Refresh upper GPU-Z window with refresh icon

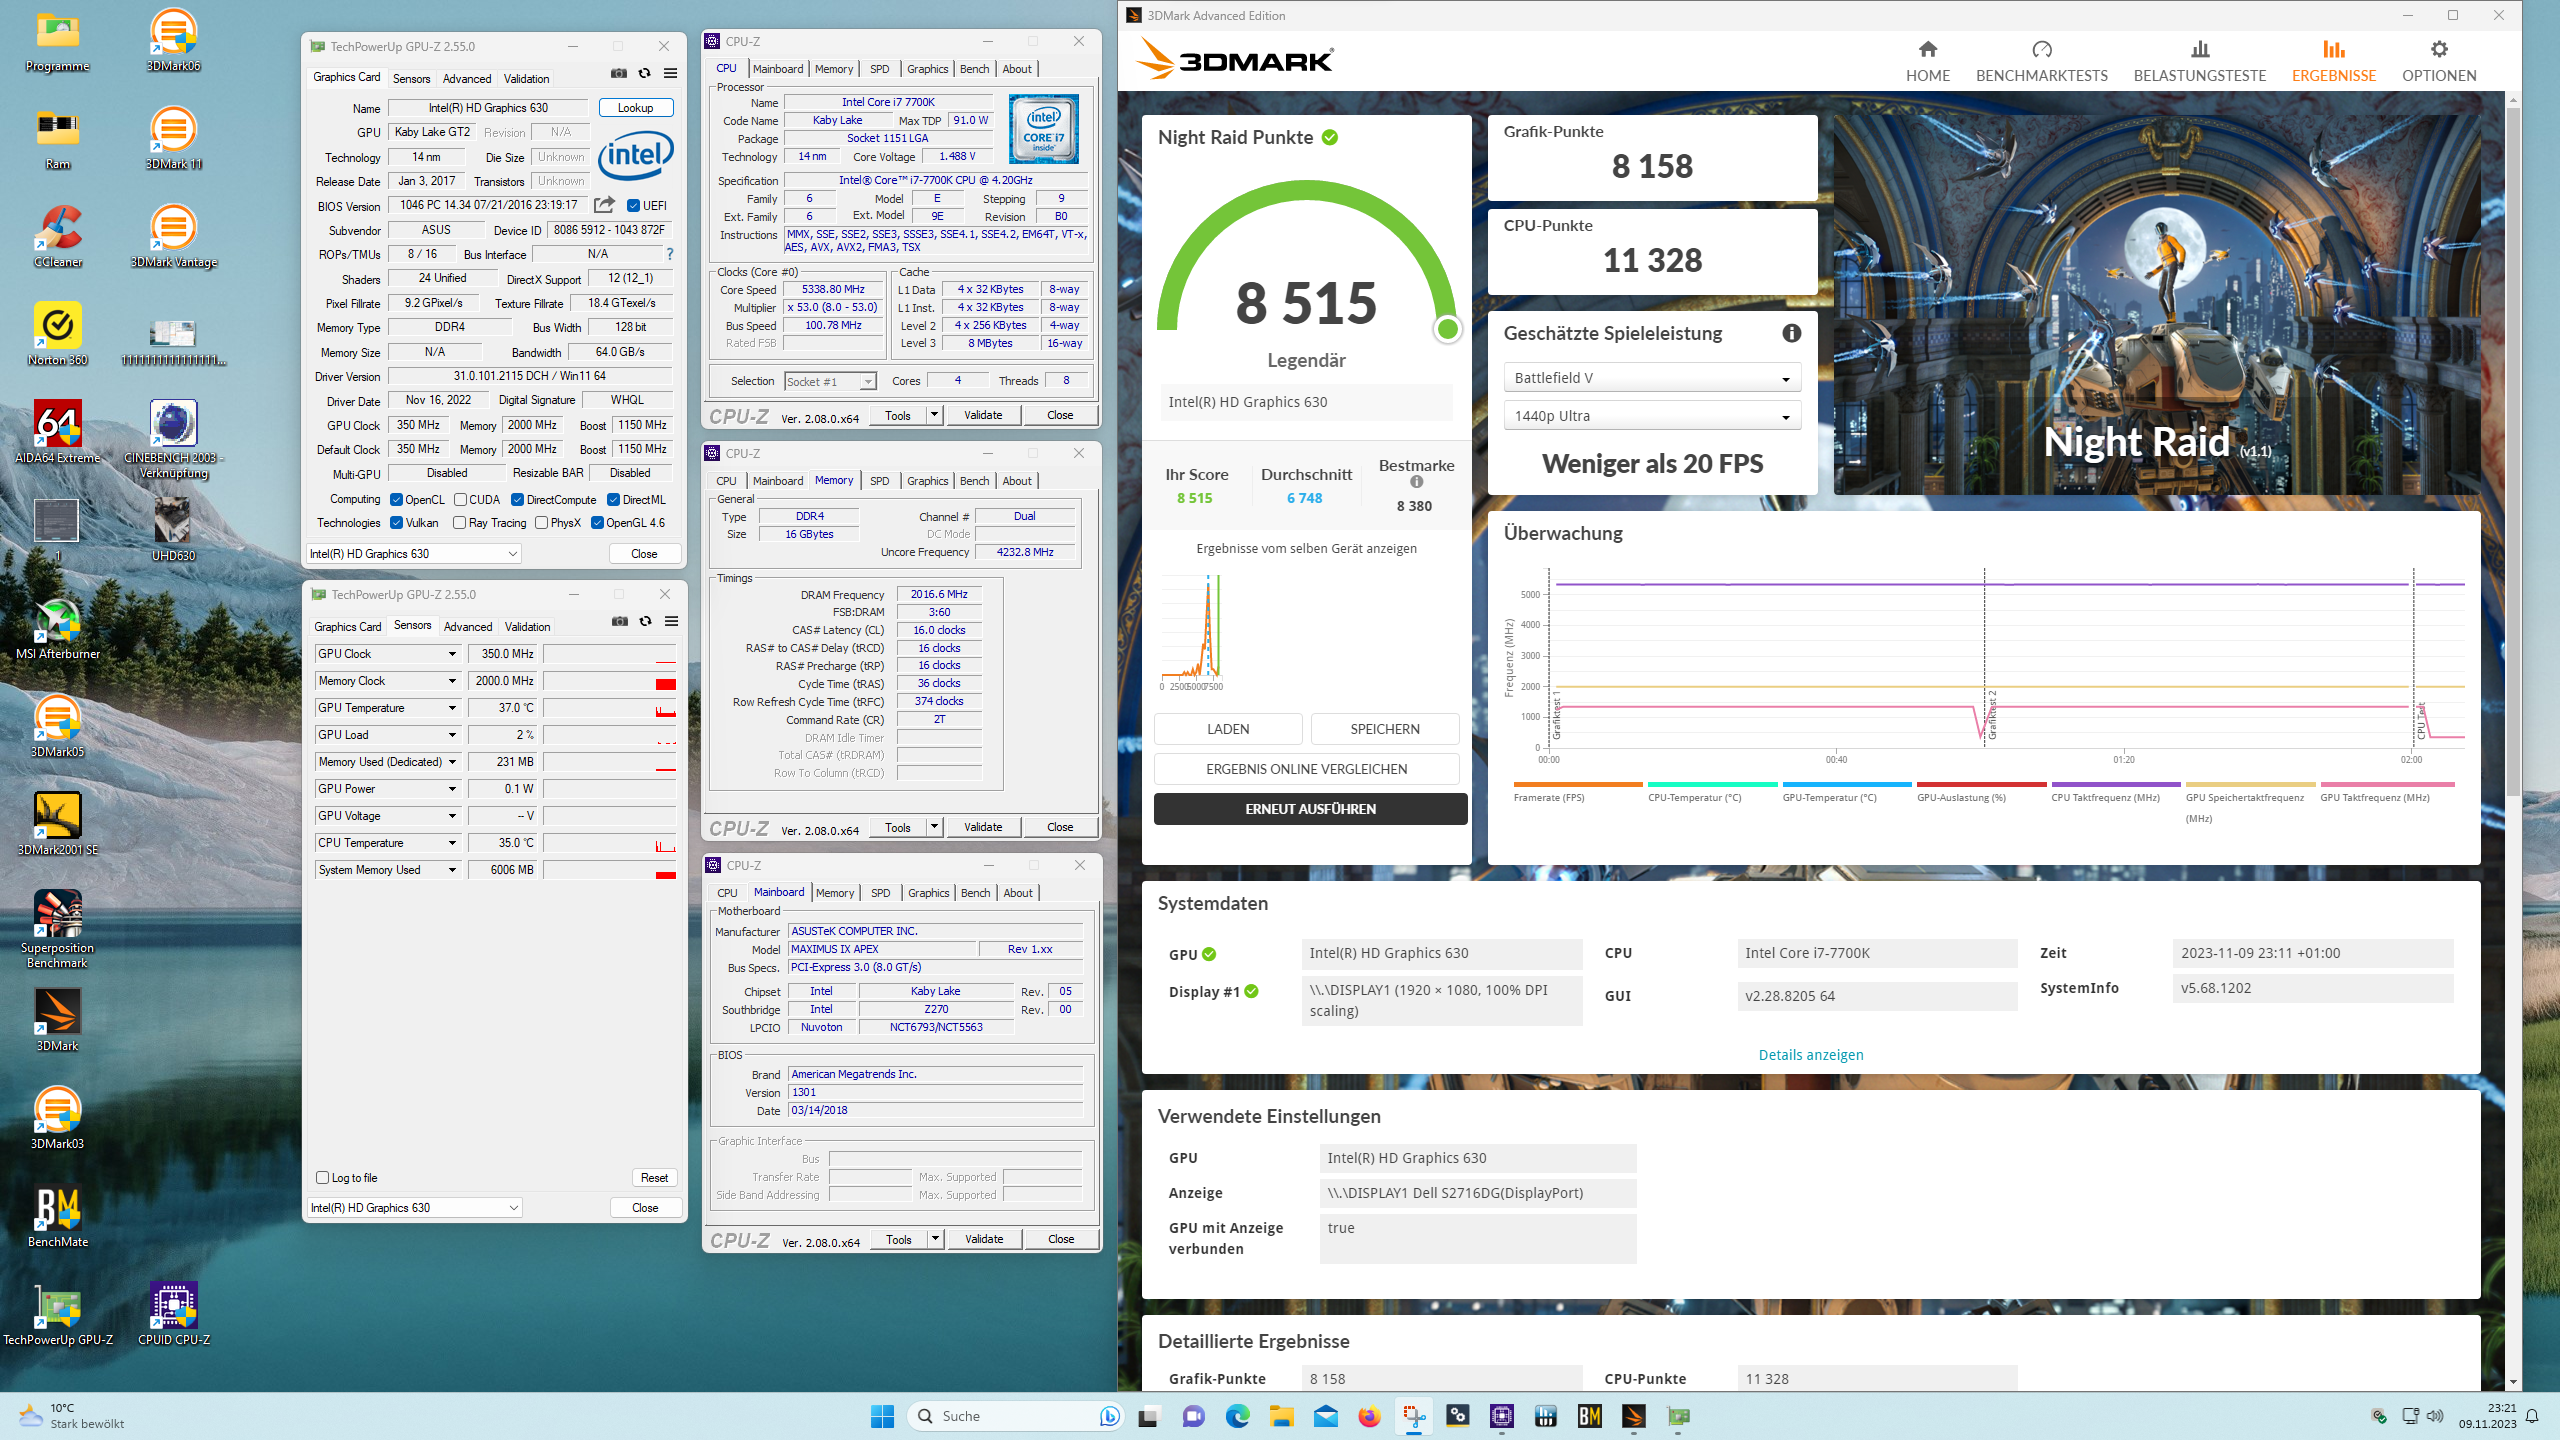[x=645, y=73]
